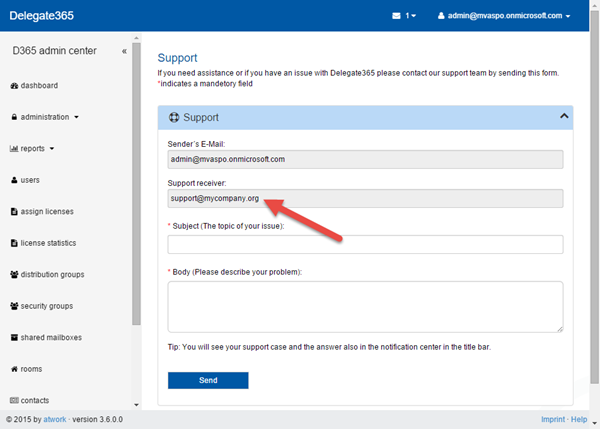
Task: Open contacts in sidebar
Action: [34, 400]
